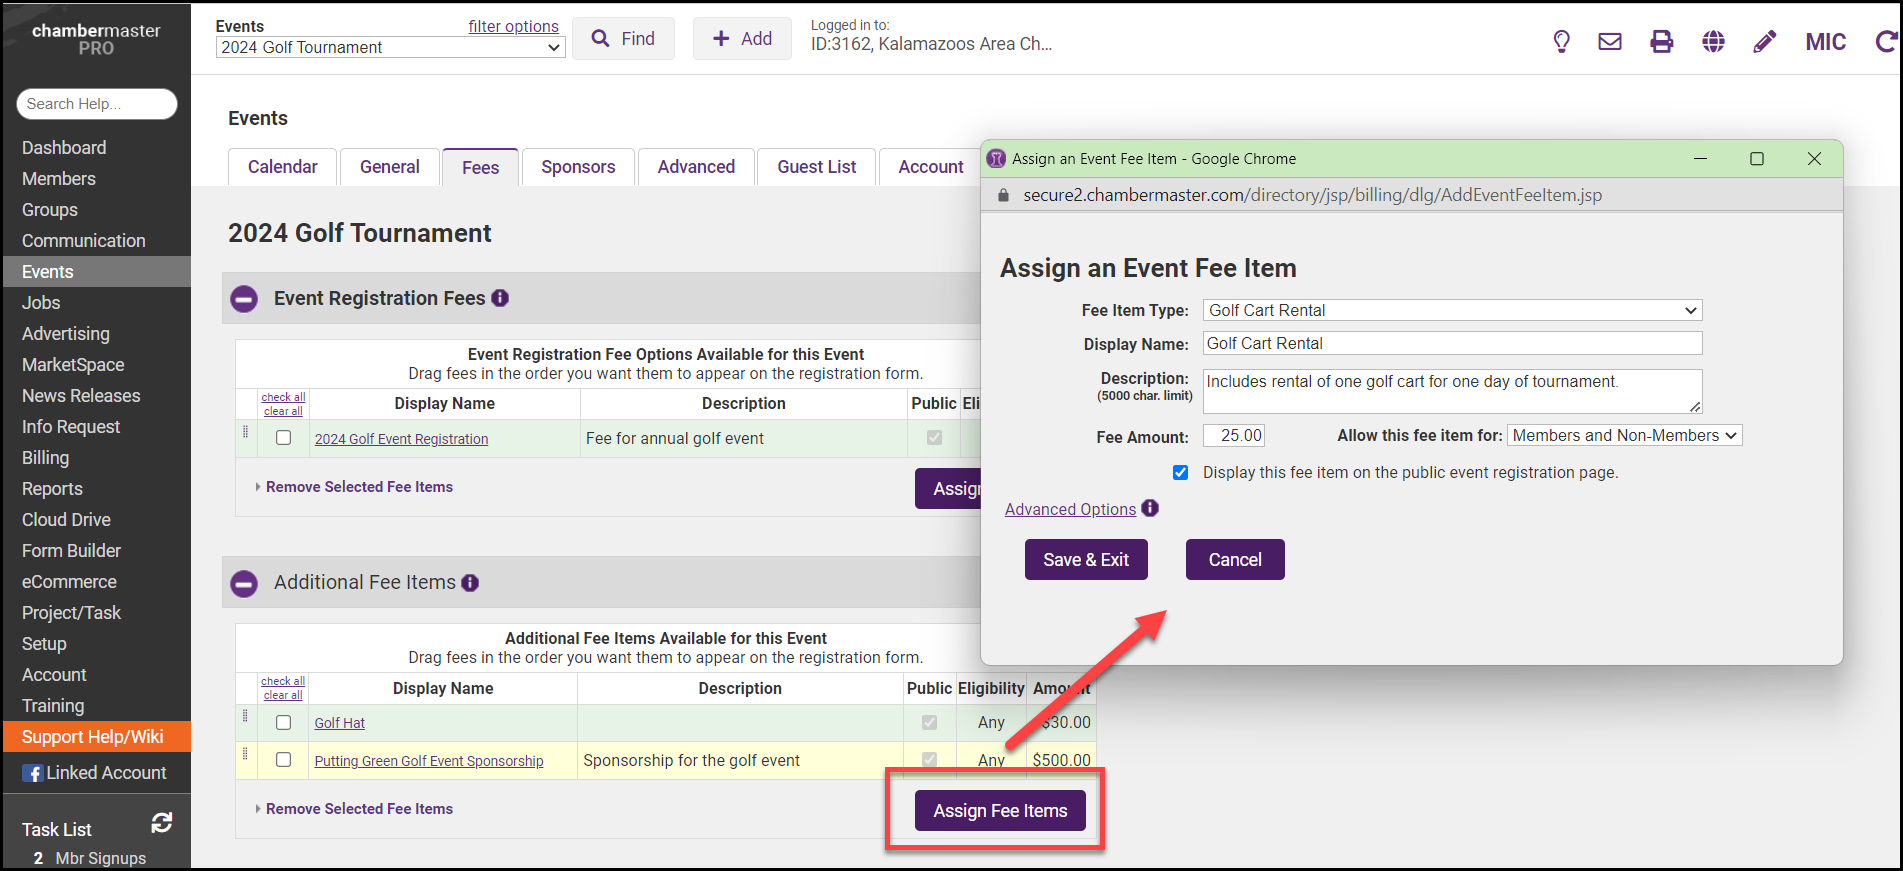Click the printer icon in header
Viewport: 1903px width, 871px height.
(x=1661, y=41)
